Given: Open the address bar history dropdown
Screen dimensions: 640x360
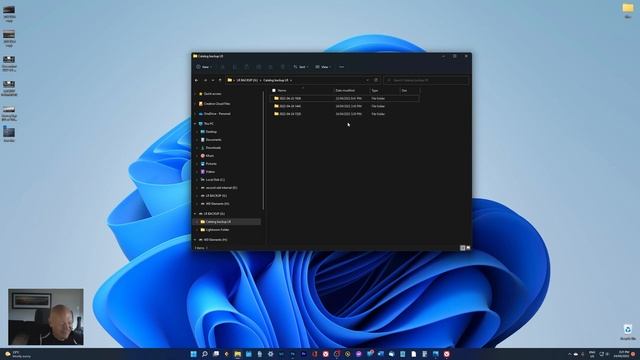Looking at the screenshot, I should tap(367, 80).
